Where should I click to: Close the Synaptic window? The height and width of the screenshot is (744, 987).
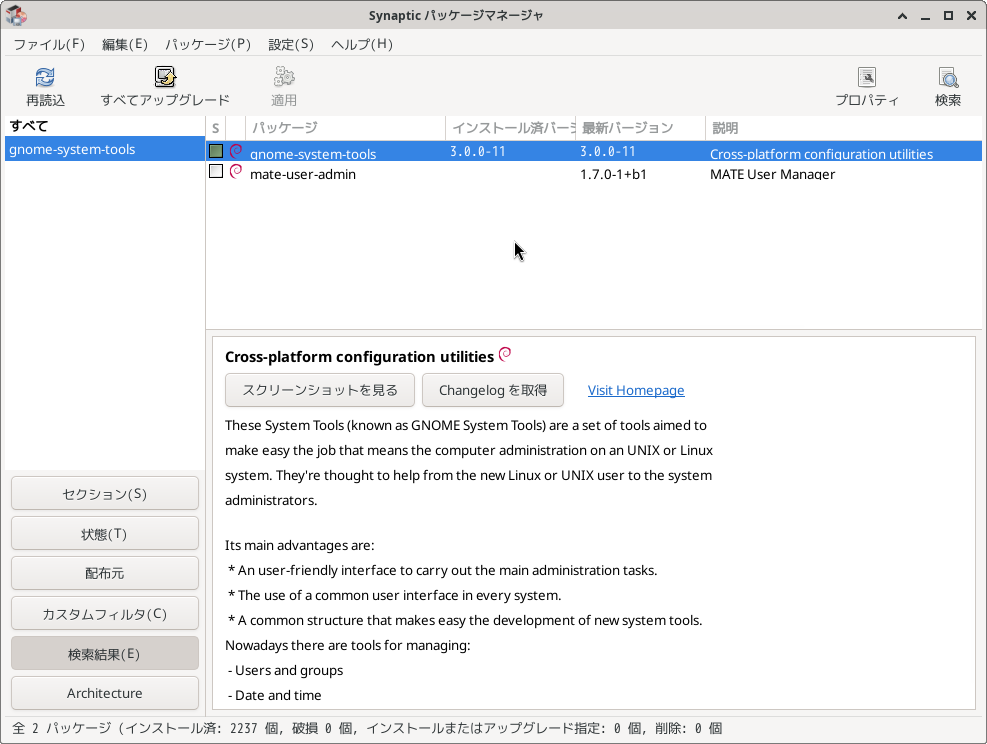(971, 16)
